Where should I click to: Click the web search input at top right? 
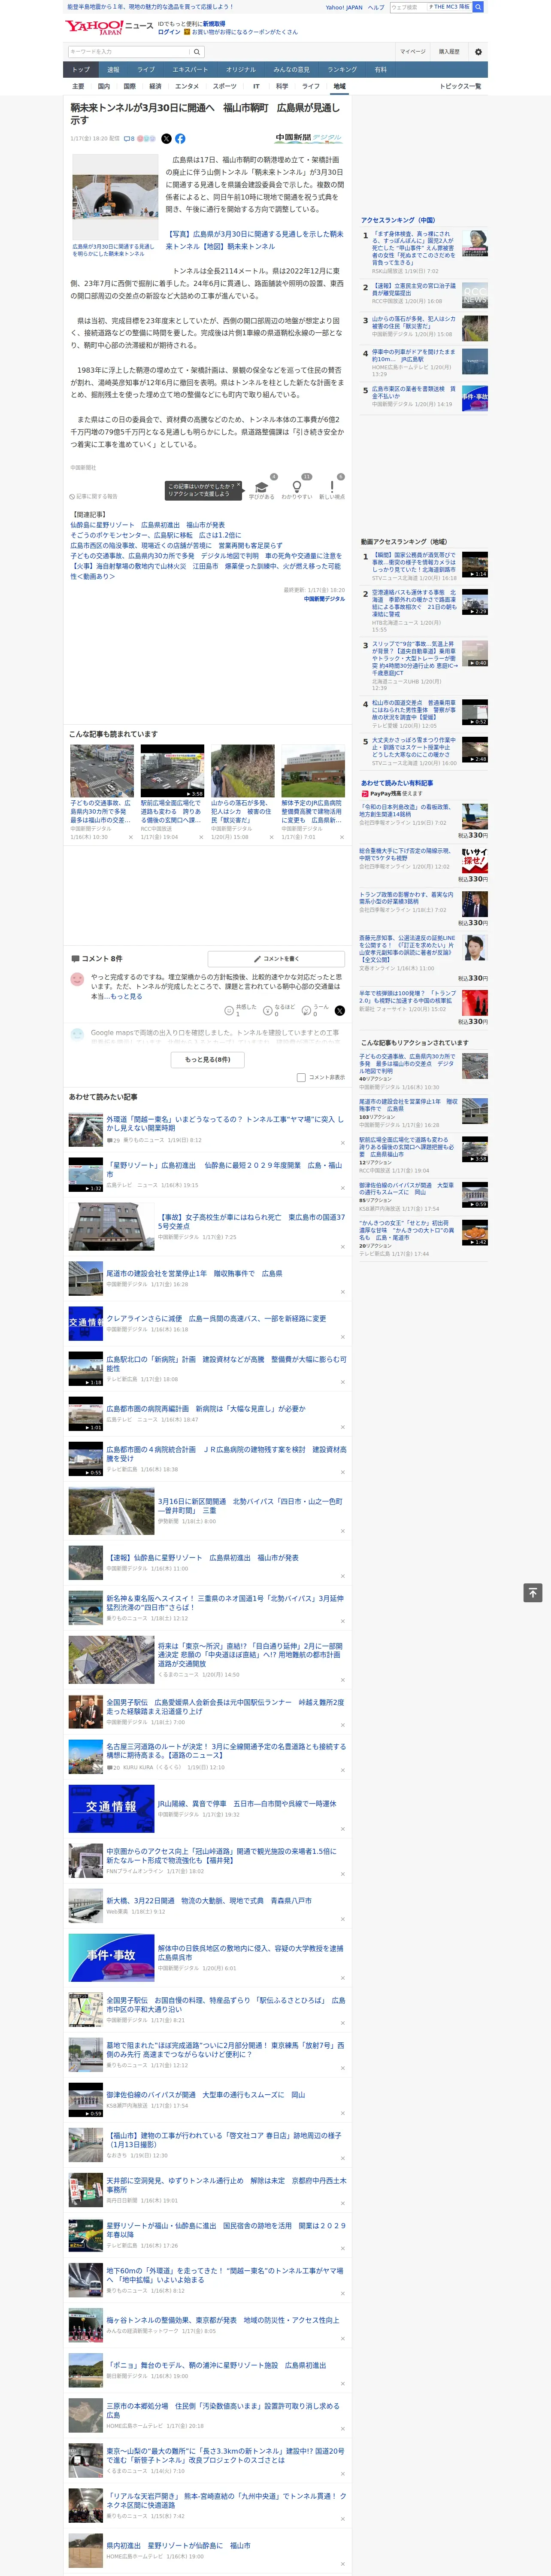408,7
